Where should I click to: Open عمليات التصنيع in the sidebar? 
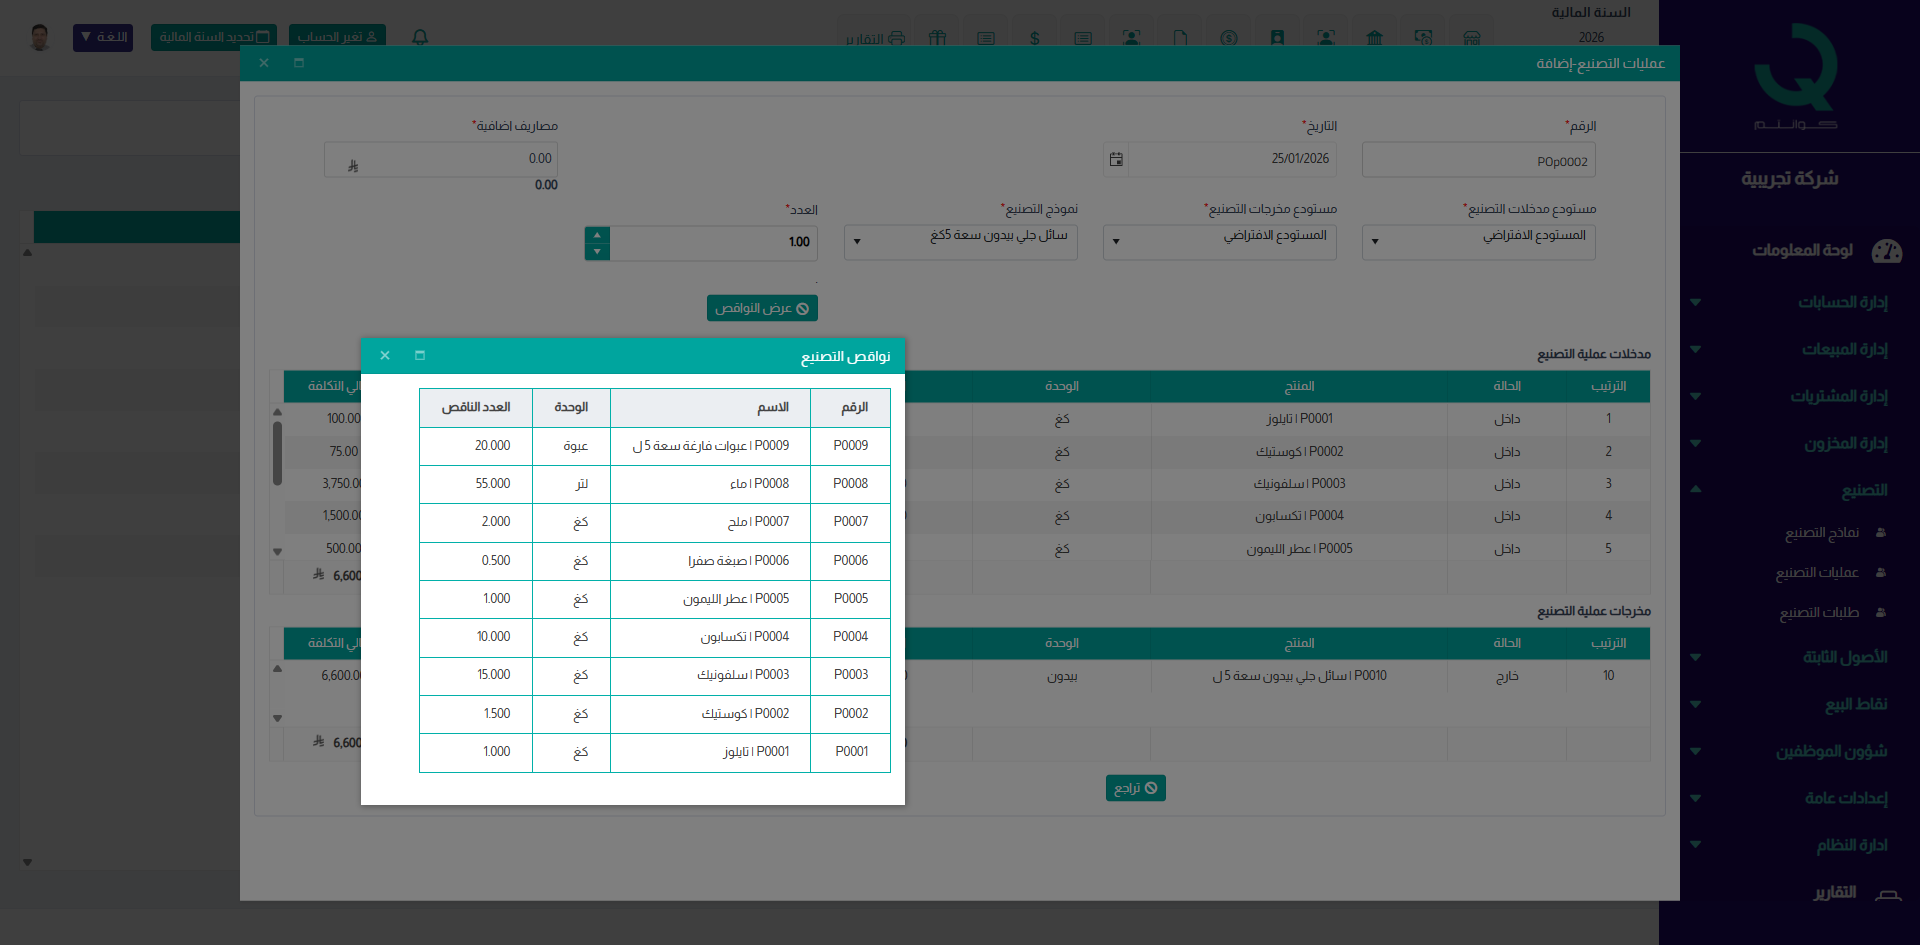click(x=1817, y=573)
